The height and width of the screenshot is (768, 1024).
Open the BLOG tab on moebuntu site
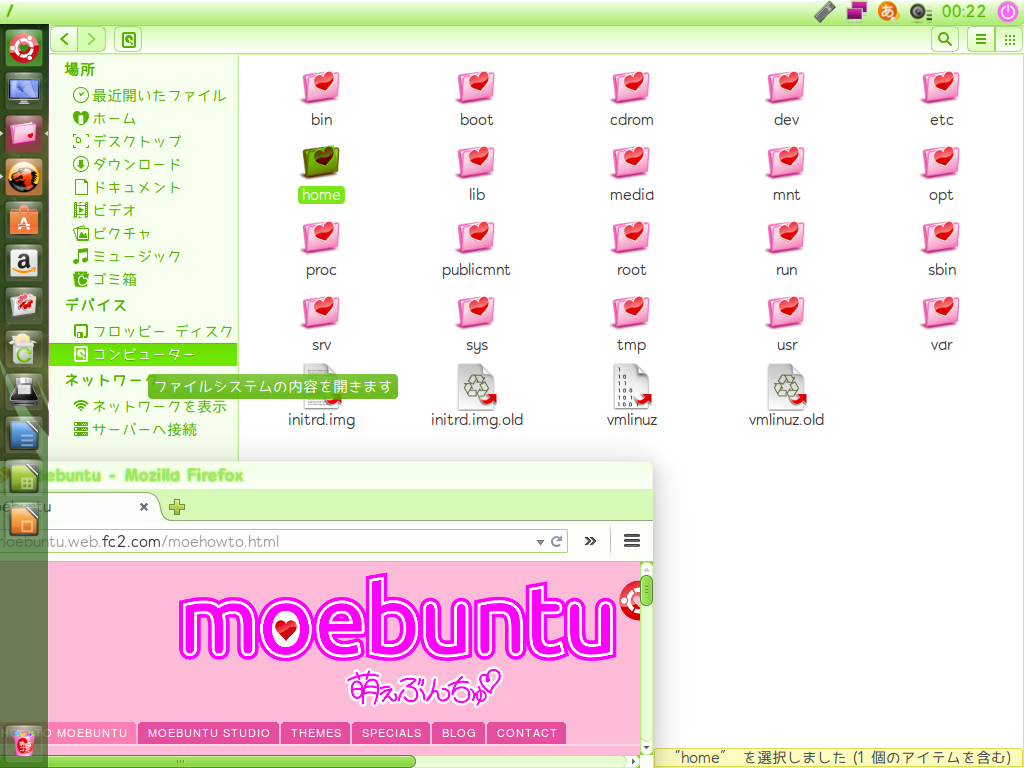[459, 733]
